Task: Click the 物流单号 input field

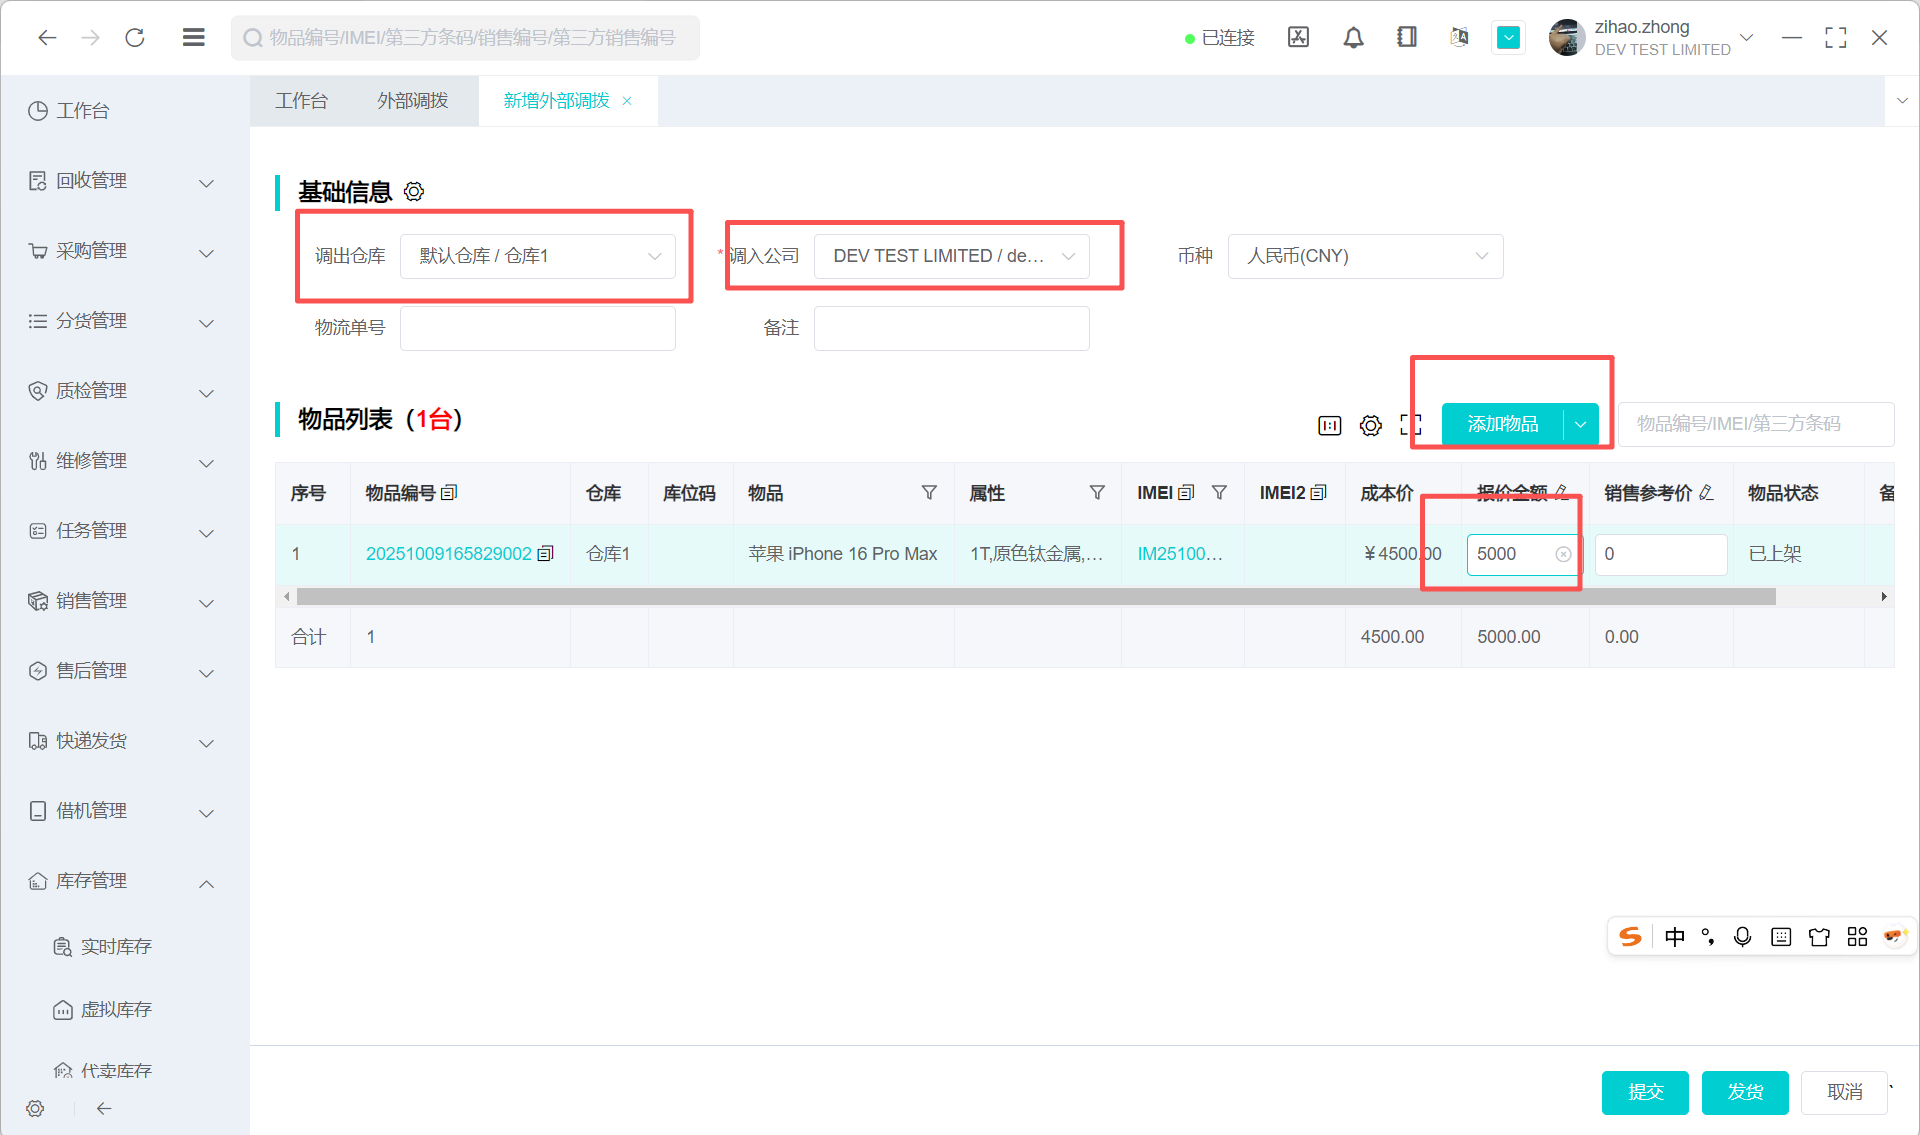Action: (538, 328)
